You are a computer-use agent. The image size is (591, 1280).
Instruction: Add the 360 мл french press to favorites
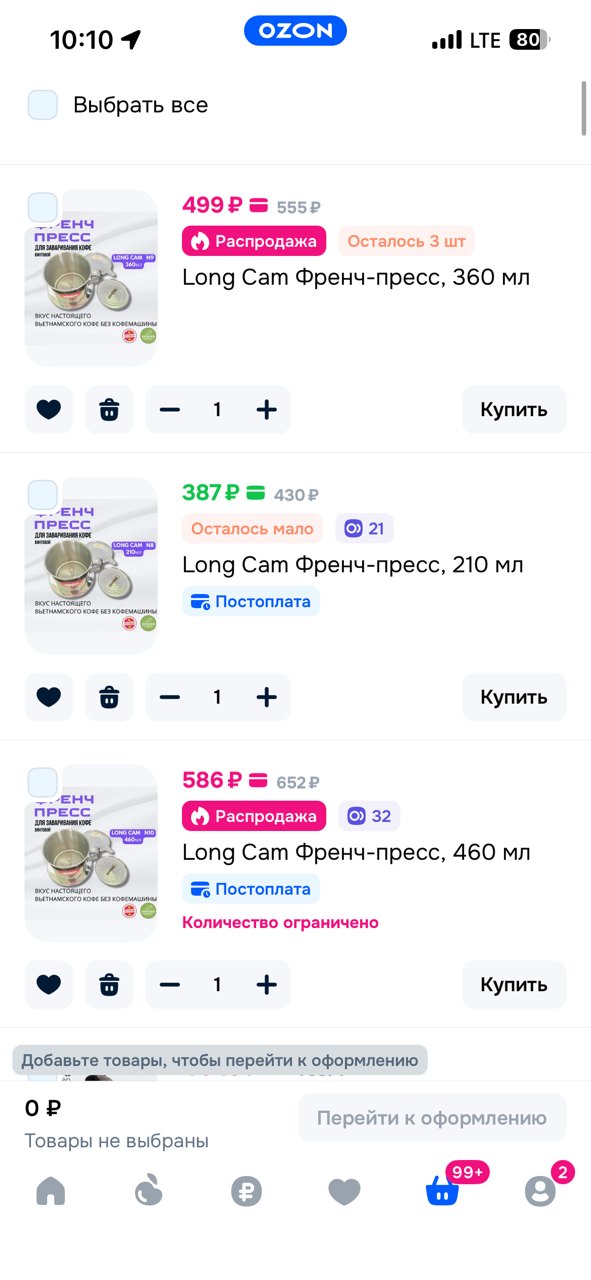point(49,409)
